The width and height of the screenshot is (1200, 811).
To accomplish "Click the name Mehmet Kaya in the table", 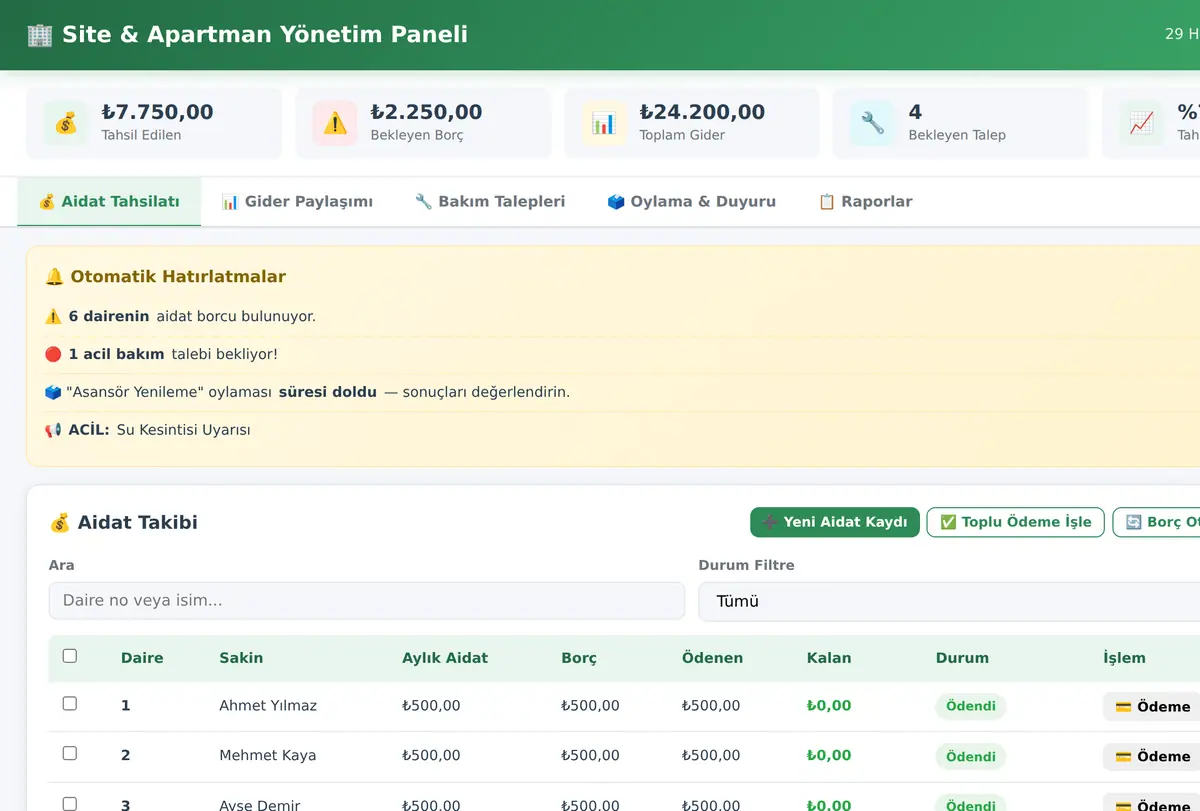I will tap(268, 755).
